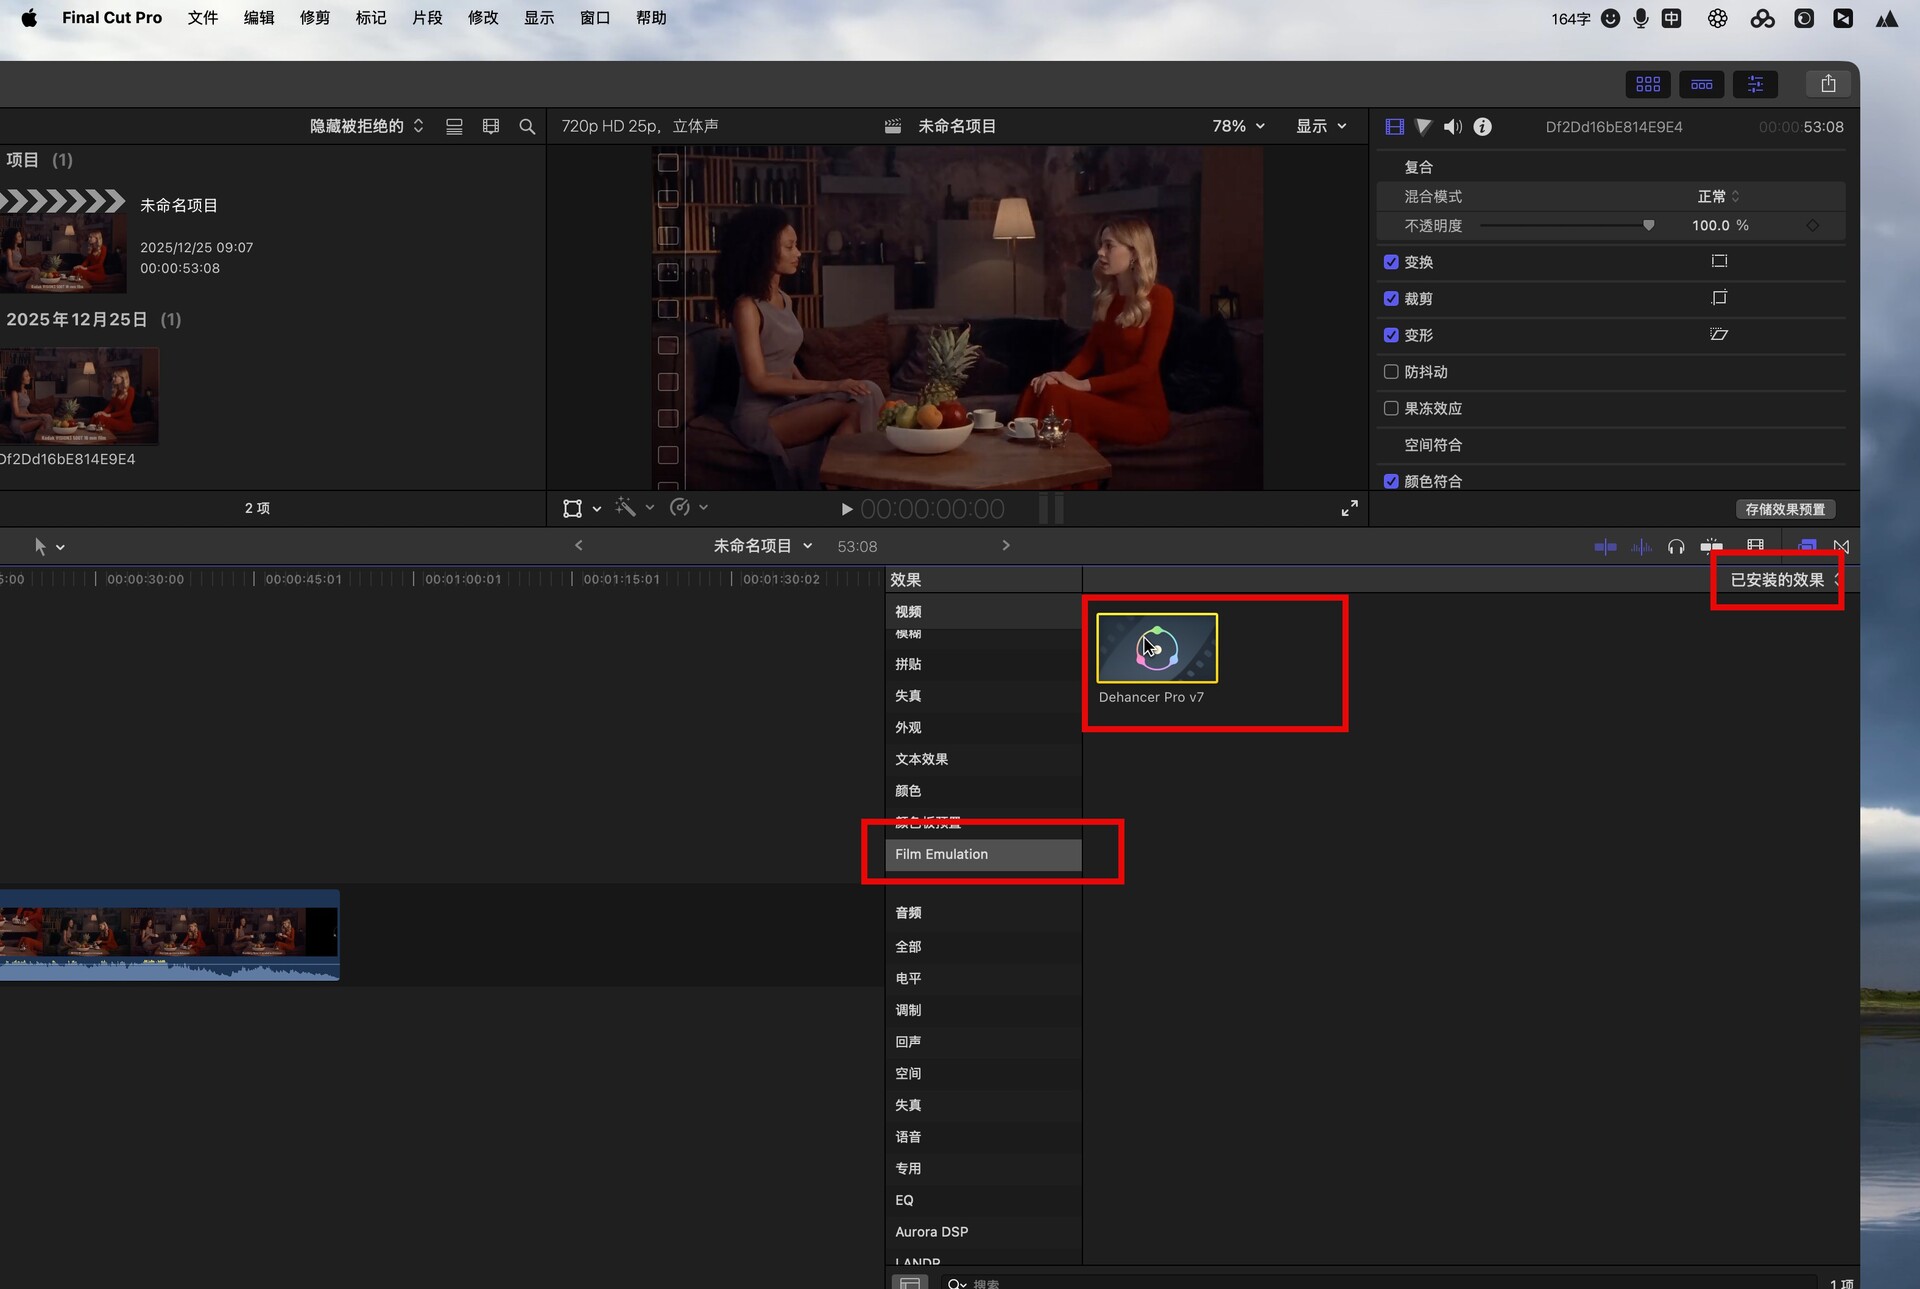Click the fullscreen viewer arrows icon
The width and height of the screenshot is (1920, 1289).
(x=1349, y=509)
